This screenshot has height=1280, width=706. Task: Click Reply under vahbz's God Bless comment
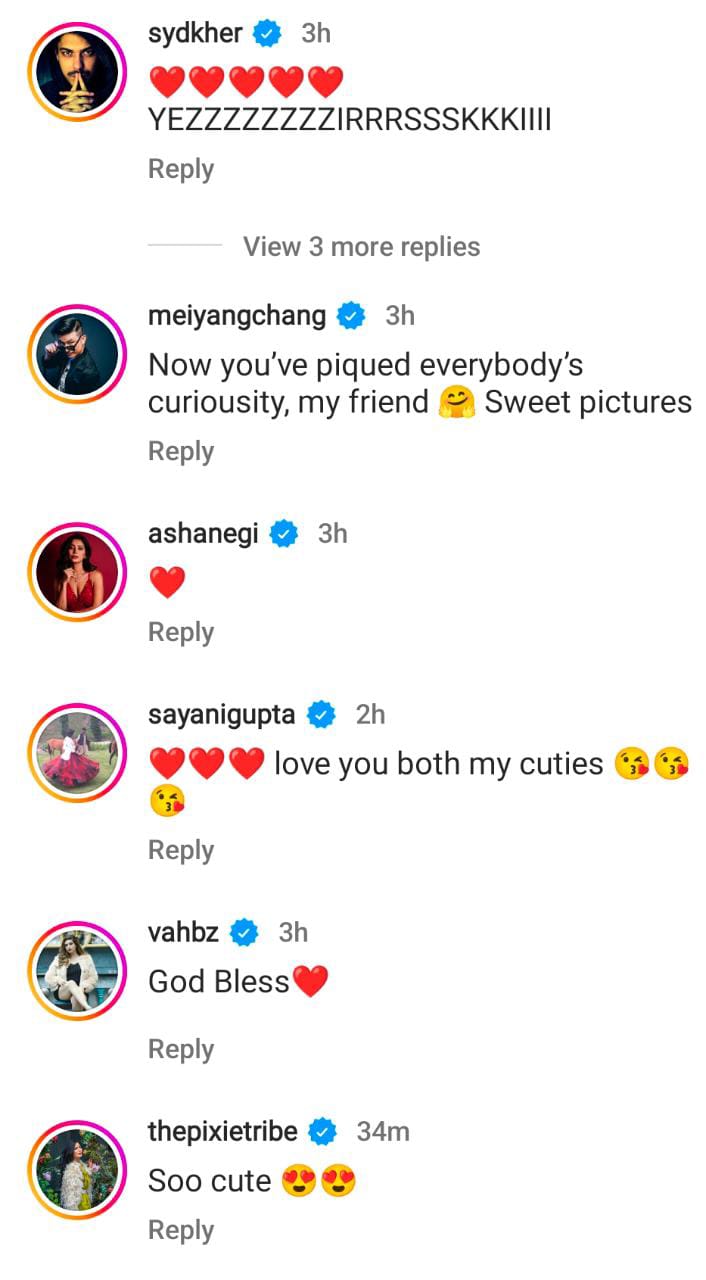point(181,1048)
